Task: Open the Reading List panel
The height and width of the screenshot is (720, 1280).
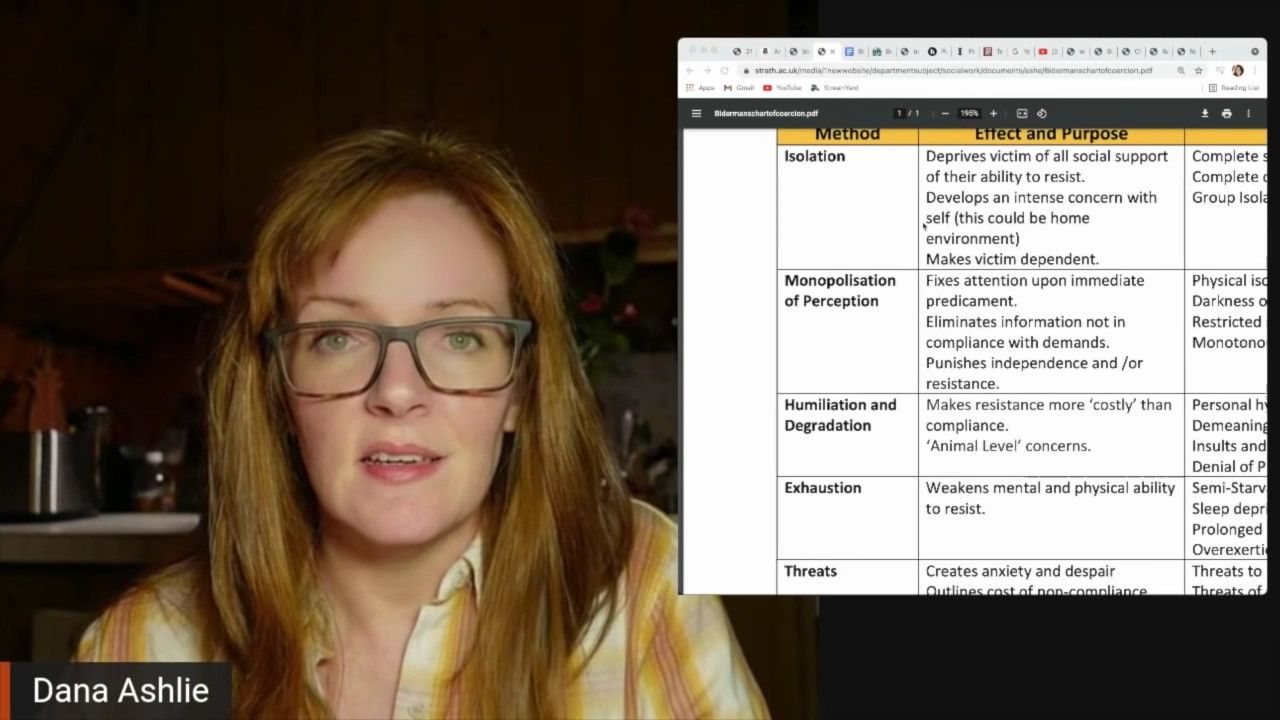Action: (x=1234, y=88)
